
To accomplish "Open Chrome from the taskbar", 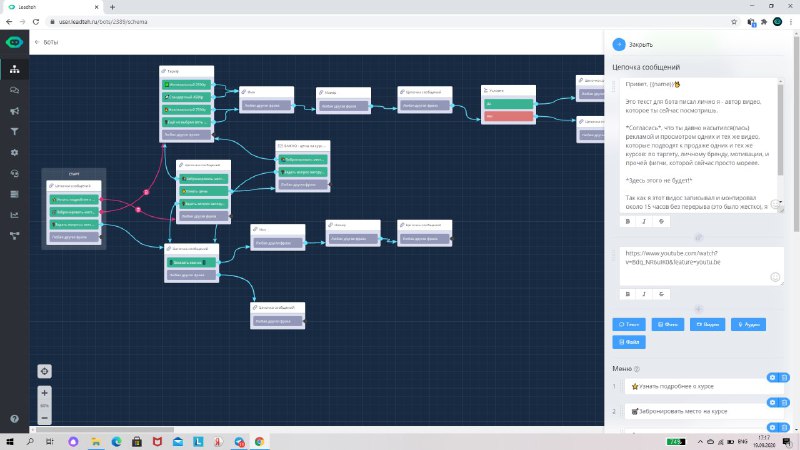I will pos(259,441).
